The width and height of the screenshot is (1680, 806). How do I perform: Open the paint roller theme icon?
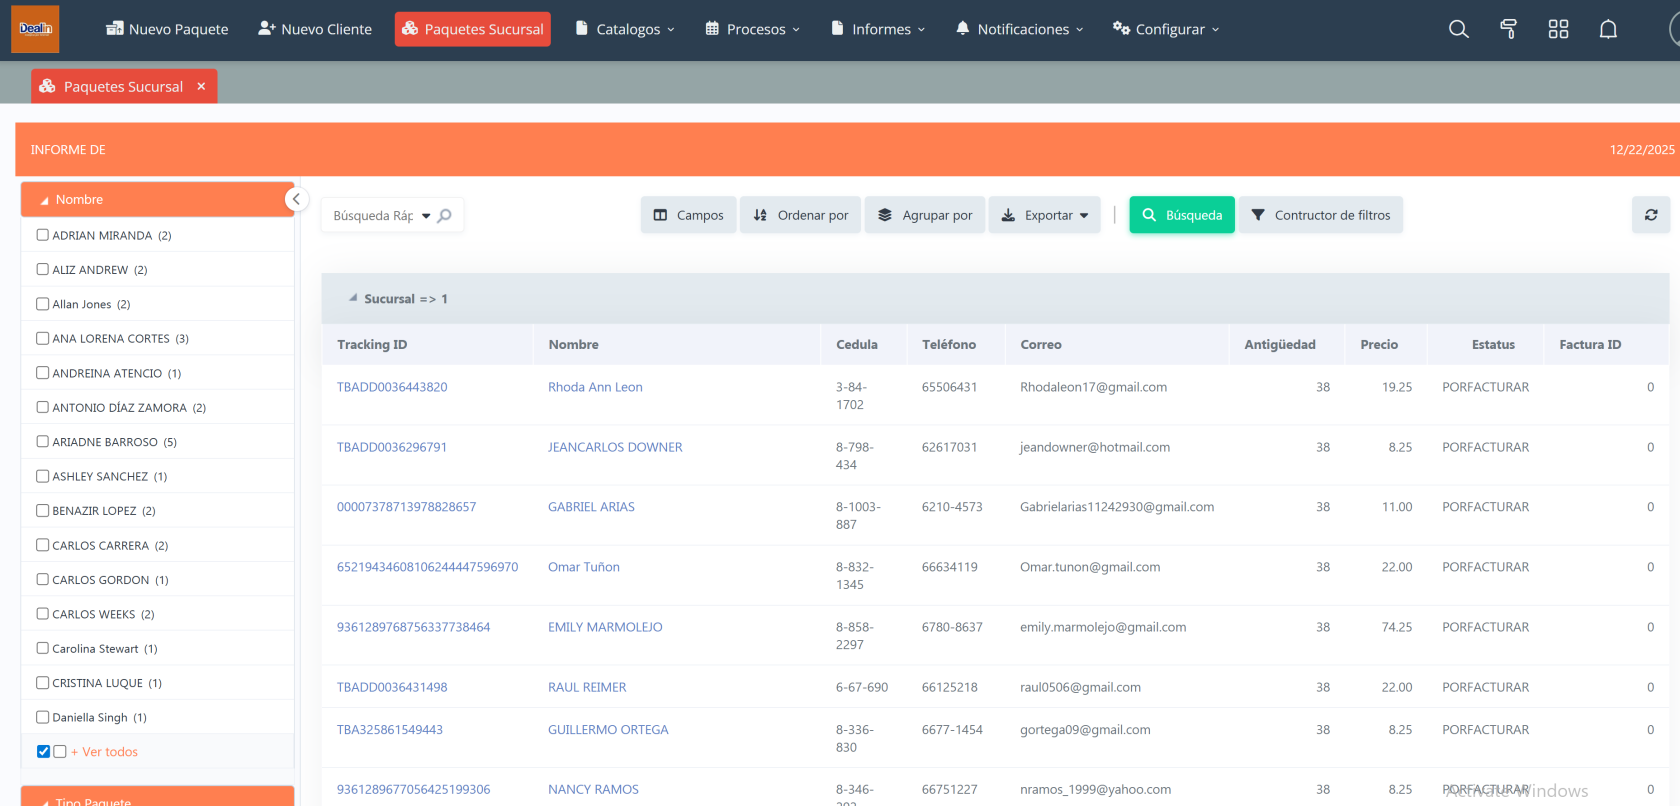click(x=1508, y=29)
